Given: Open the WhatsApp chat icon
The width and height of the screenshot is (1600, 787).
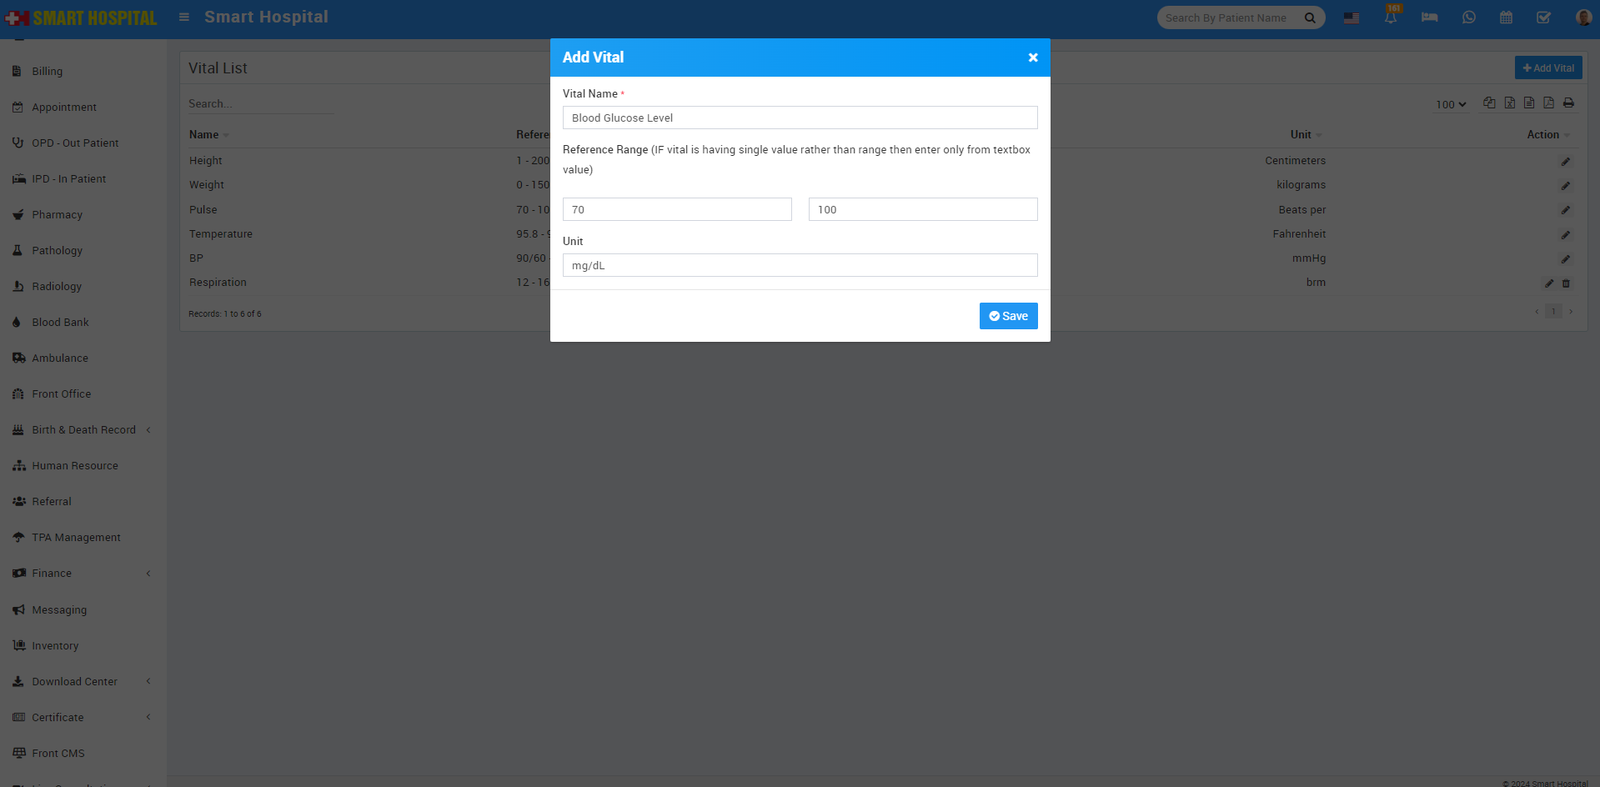Looking at the screenshot, I should [1468, 18].
